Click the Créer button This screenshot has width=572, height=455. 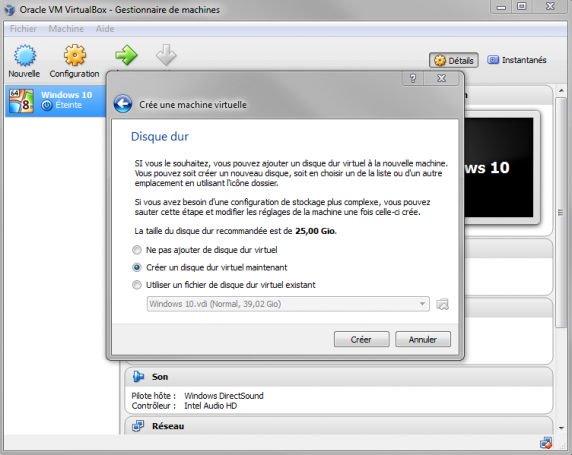point(362,339)
